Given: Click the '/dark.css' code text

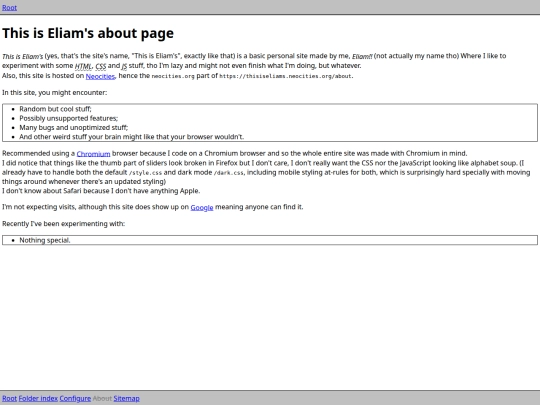Looking at the screenshot, I should coord(229,173).
